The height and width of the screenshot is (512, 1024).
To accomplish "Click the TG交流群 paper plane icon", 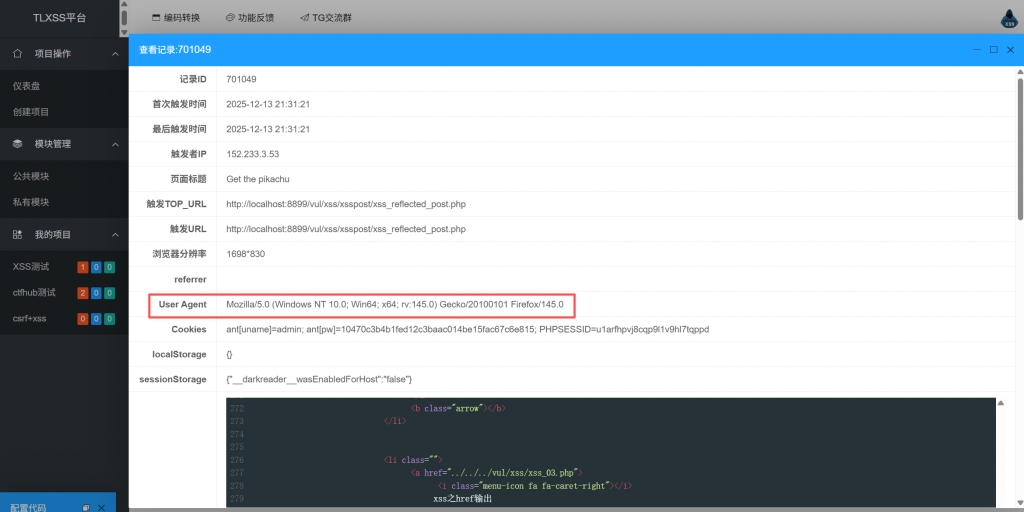I will pyautogui.click(x=304, y=18).
